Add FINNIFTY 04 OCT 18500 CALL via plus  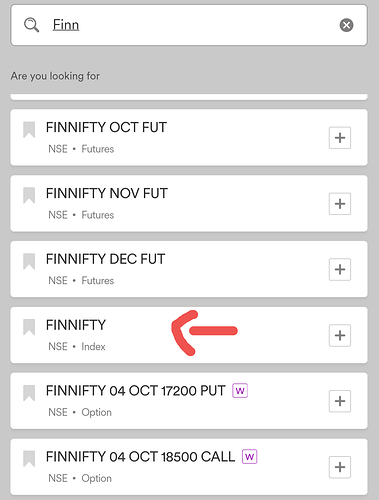340,467
